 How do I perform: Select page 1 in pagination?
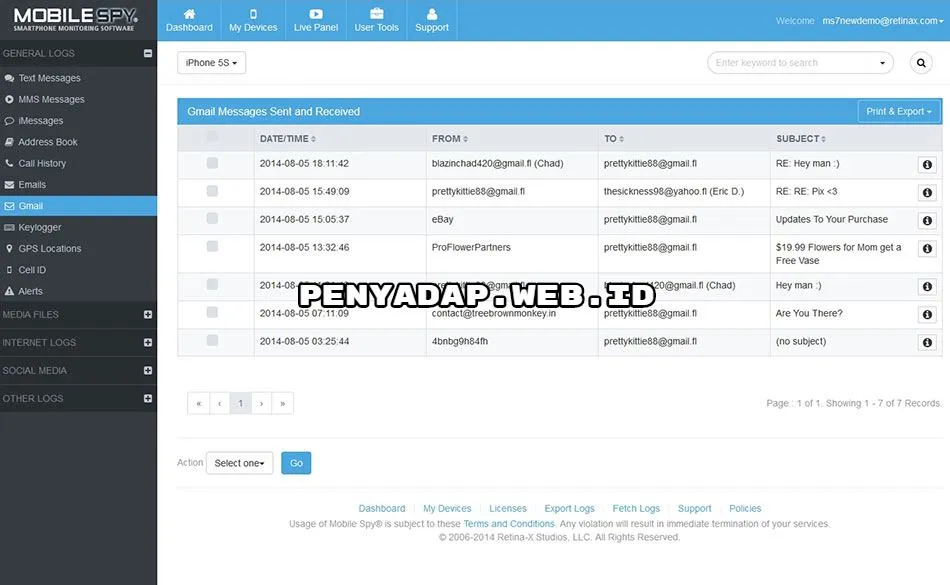point(241,403)
